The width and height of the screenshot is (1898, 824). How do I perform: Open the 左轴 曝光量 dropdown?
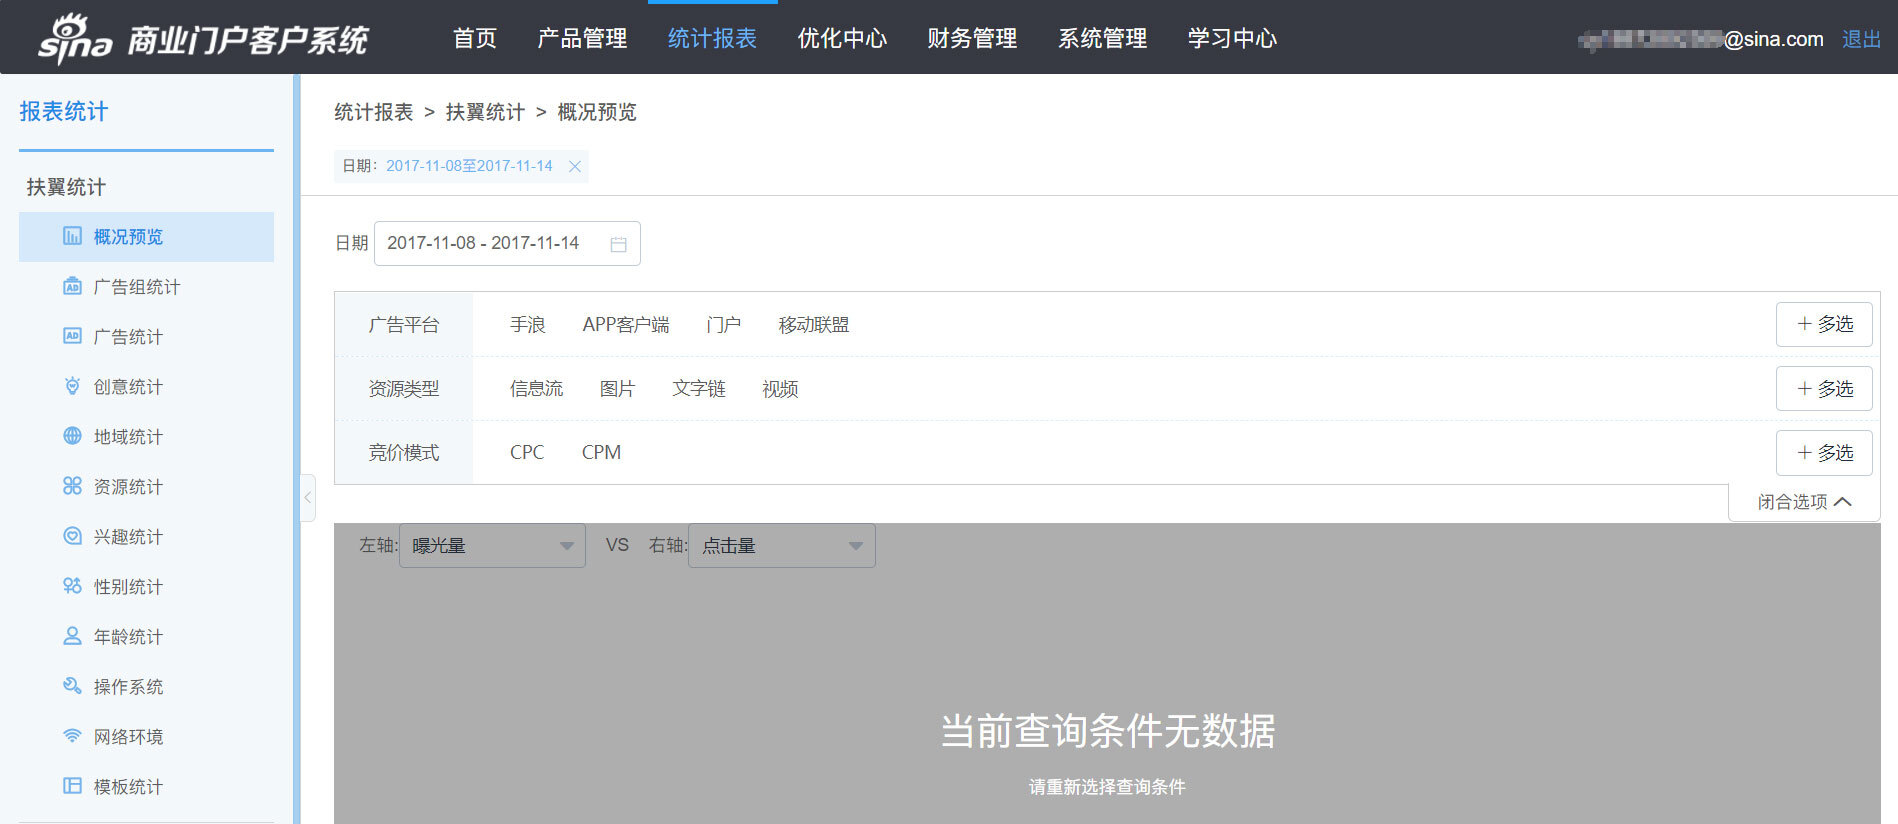tap(492, 546)
